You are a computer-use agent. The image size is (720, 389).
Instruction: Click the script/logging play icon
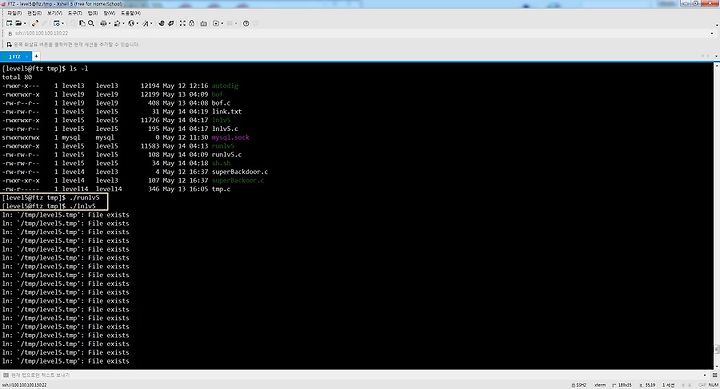(x=216, y=23)
